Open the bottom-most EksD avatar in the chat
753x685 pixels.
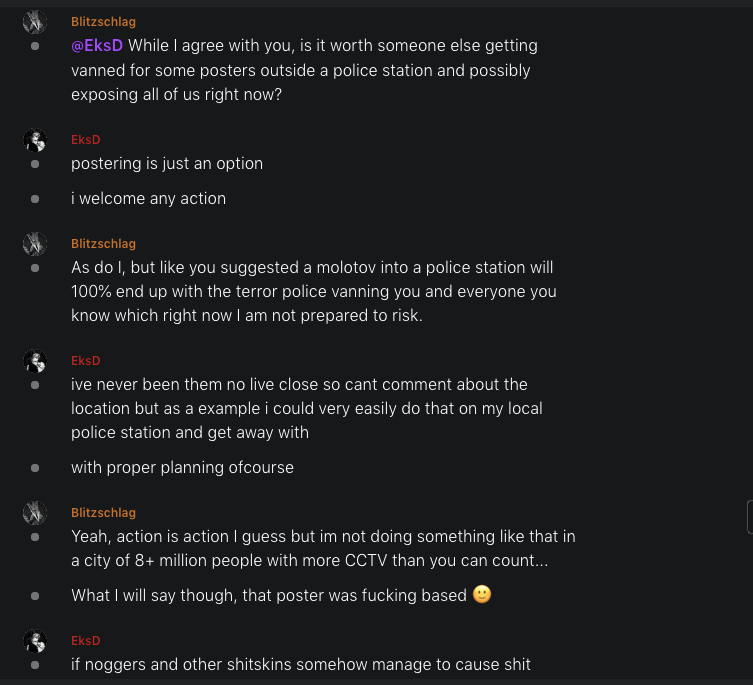[x=35, y=641]
